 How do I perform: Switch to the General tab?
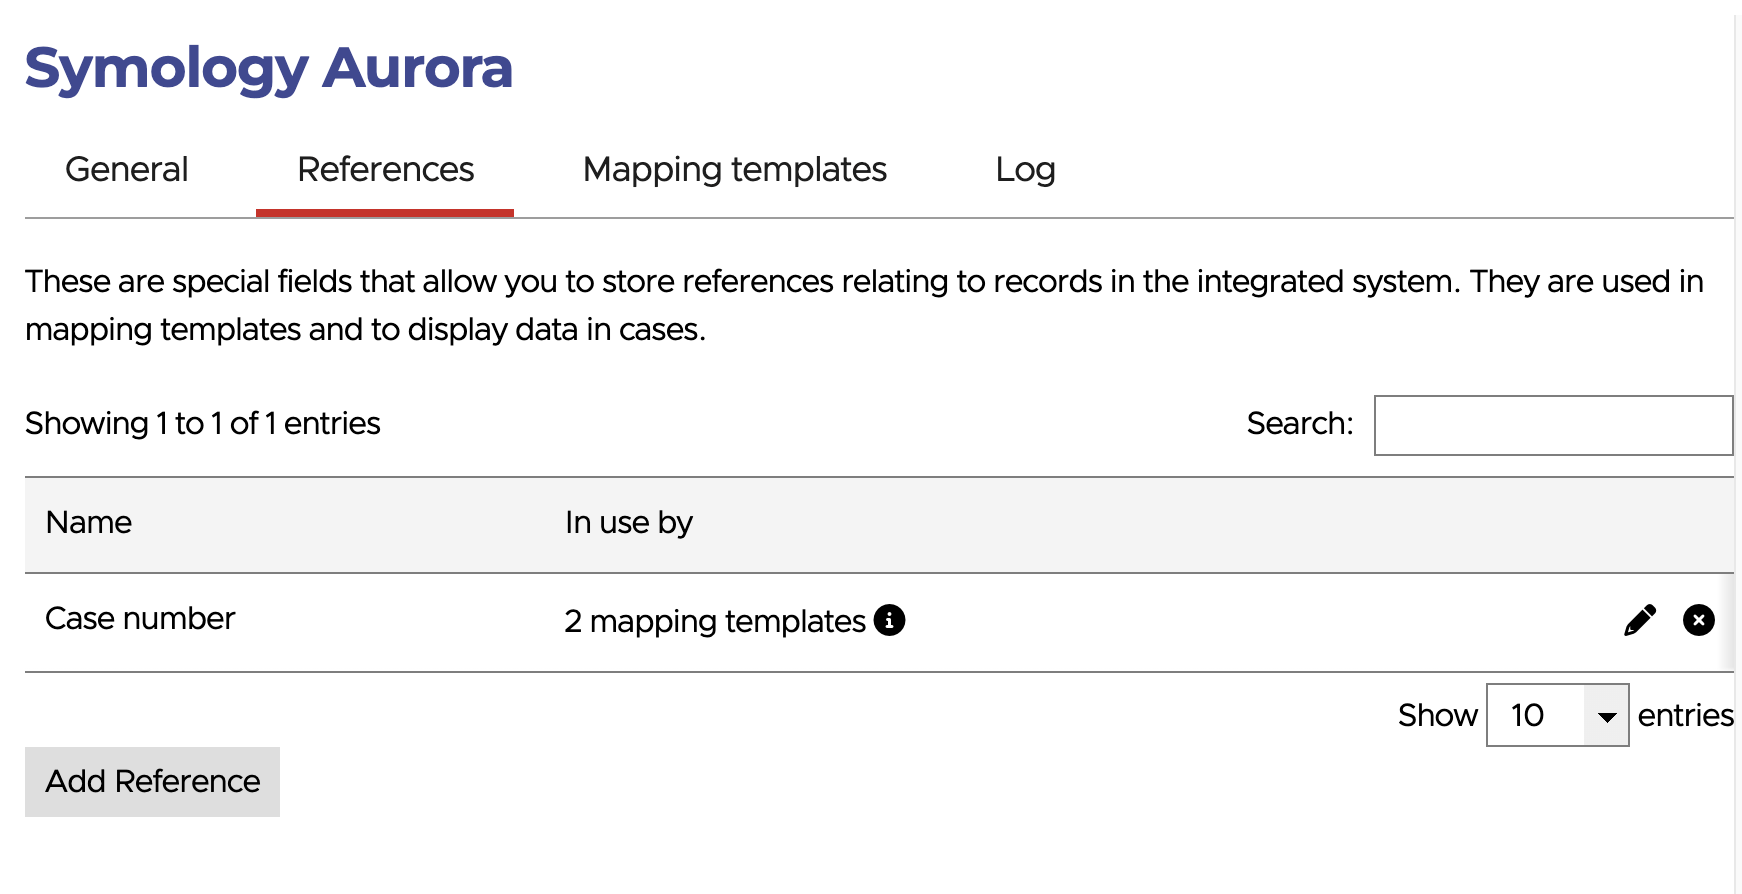tap(127, 170)
